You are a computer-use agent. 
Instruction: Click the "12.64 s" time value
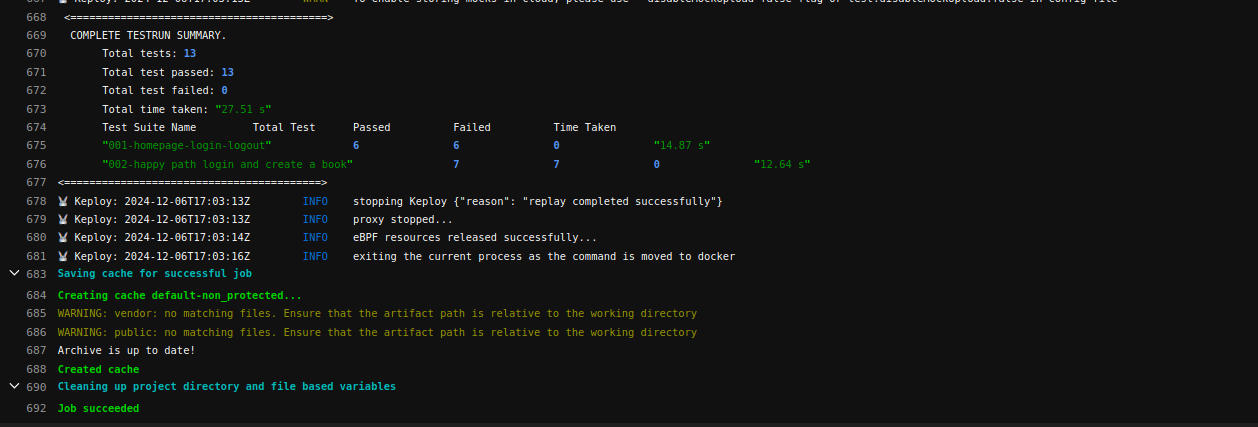[x=782, y=164]
